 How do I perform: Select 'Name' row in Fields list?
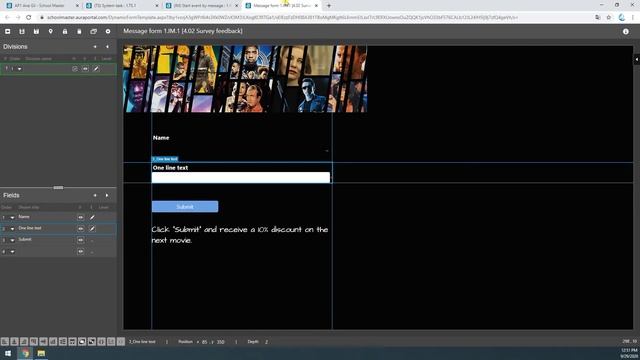click(x=58, y=217)
